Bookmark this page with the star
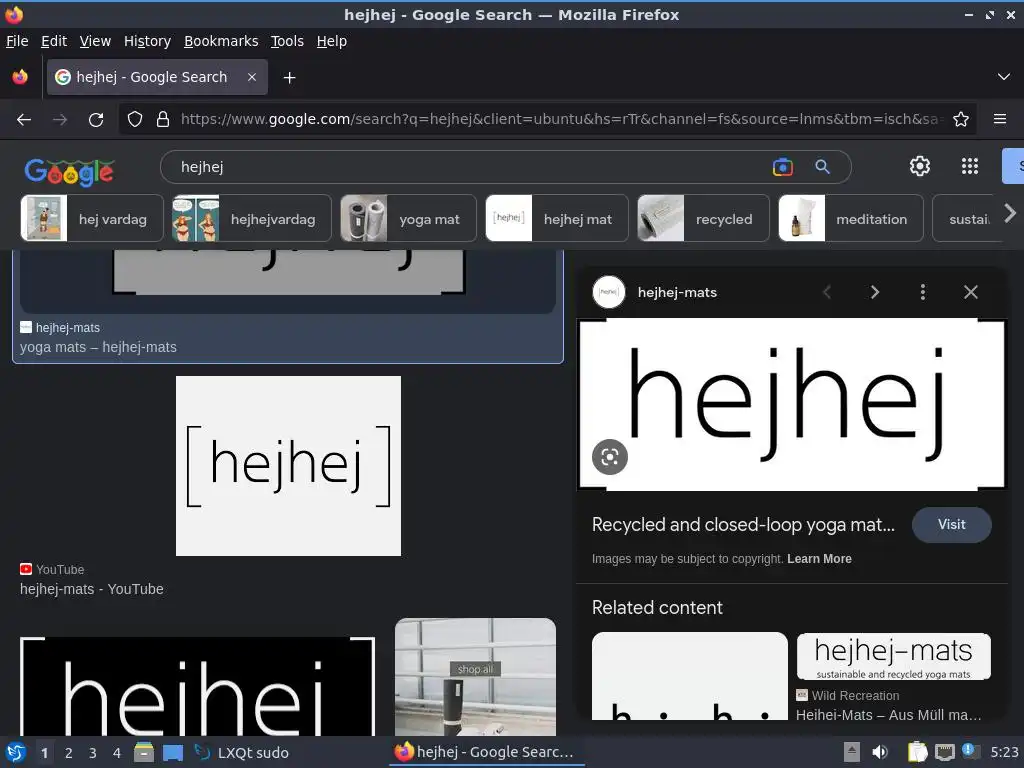The image size is (1024, 768). [x=961, y=120]
